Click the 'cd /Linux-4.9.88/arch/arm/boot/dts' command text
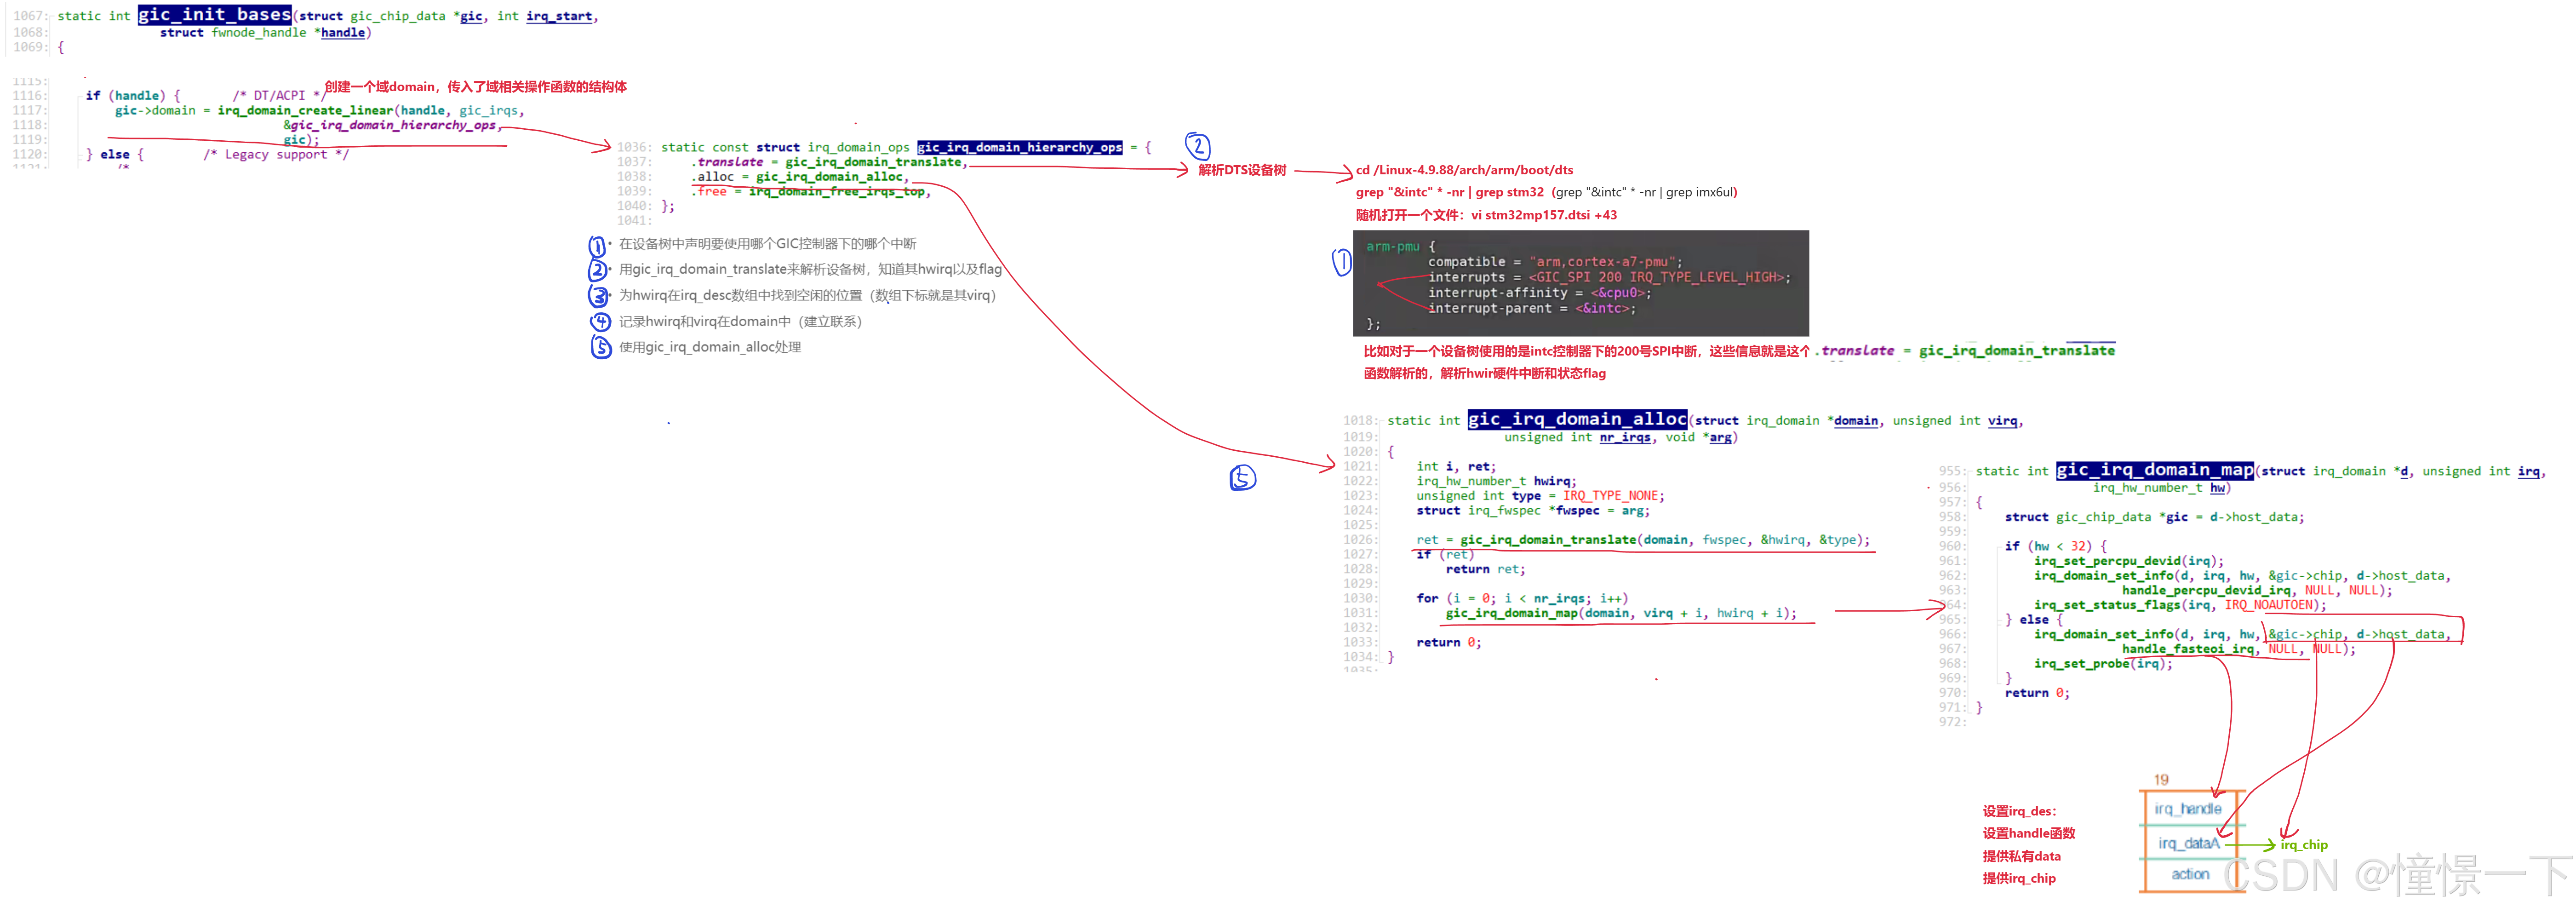 [1464, 170]
